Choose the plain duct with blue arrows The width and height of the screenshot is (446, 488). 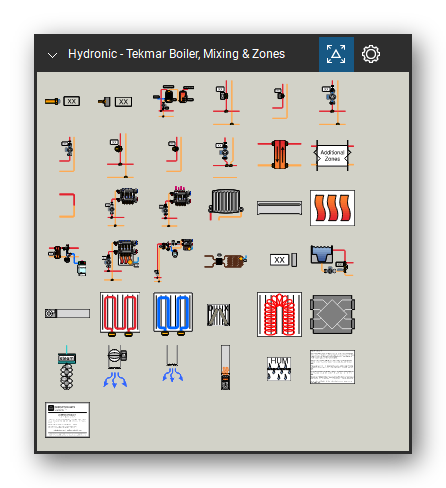[173, 364]
